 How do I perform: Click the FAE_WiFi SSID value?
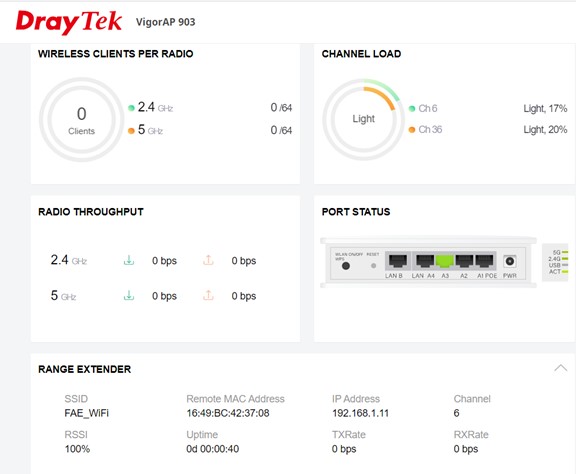(x=87, y=413)
